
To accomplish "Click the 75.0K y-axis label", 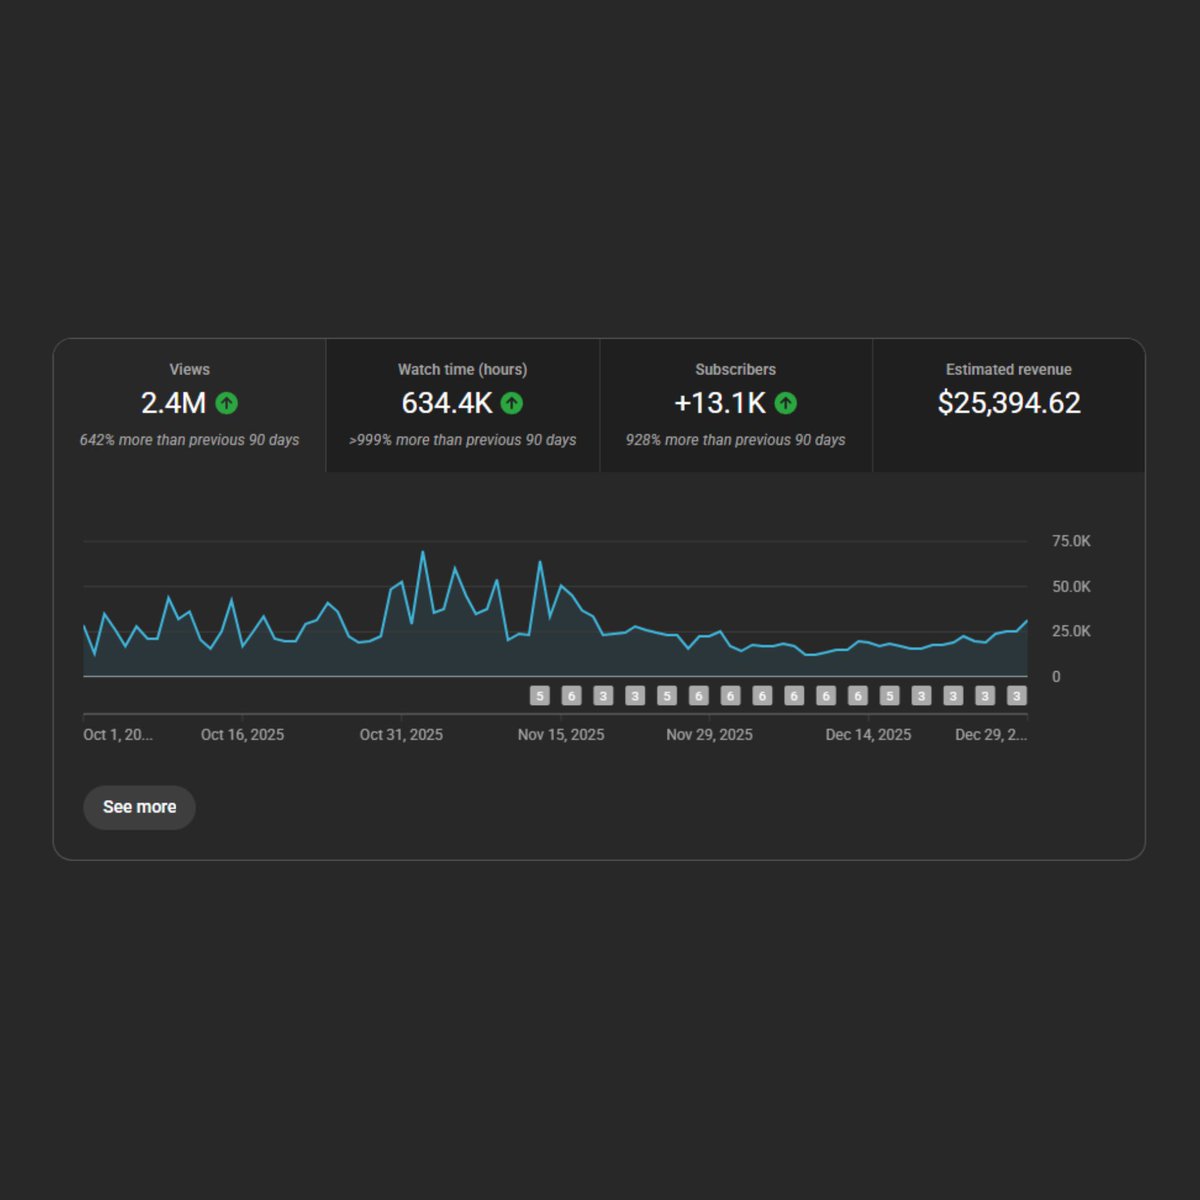I will pyautogui.click(x=1071, y=541).
